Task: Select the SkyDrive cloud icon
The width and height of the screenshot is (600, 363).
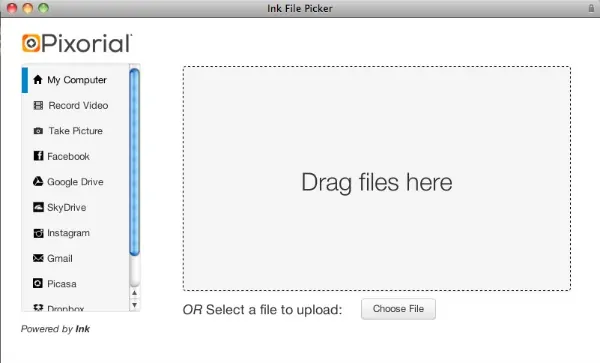Action: point(38,207)
